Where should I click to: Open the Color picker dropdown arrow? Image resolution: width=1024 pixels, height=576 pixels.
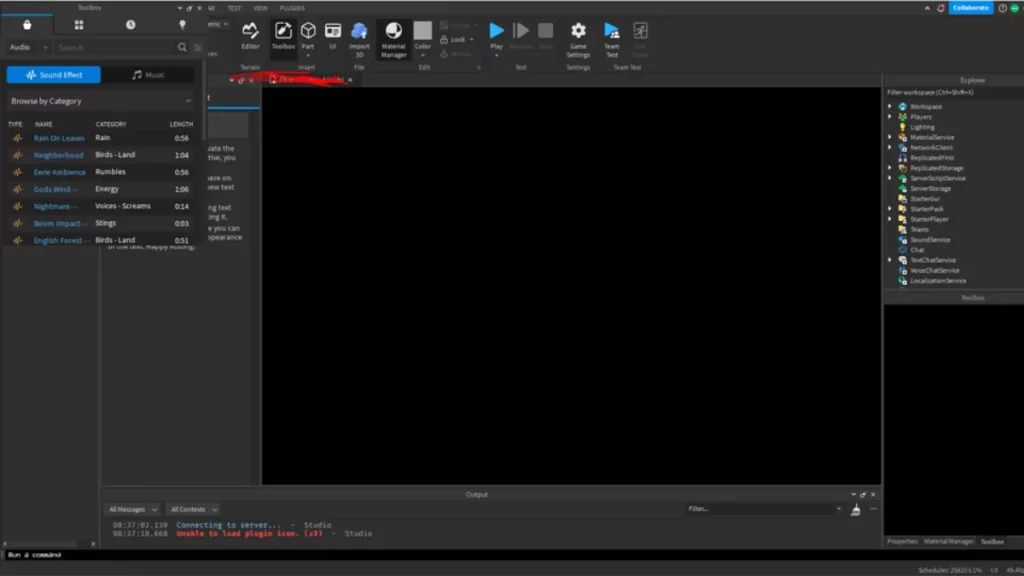coord(423,56)
